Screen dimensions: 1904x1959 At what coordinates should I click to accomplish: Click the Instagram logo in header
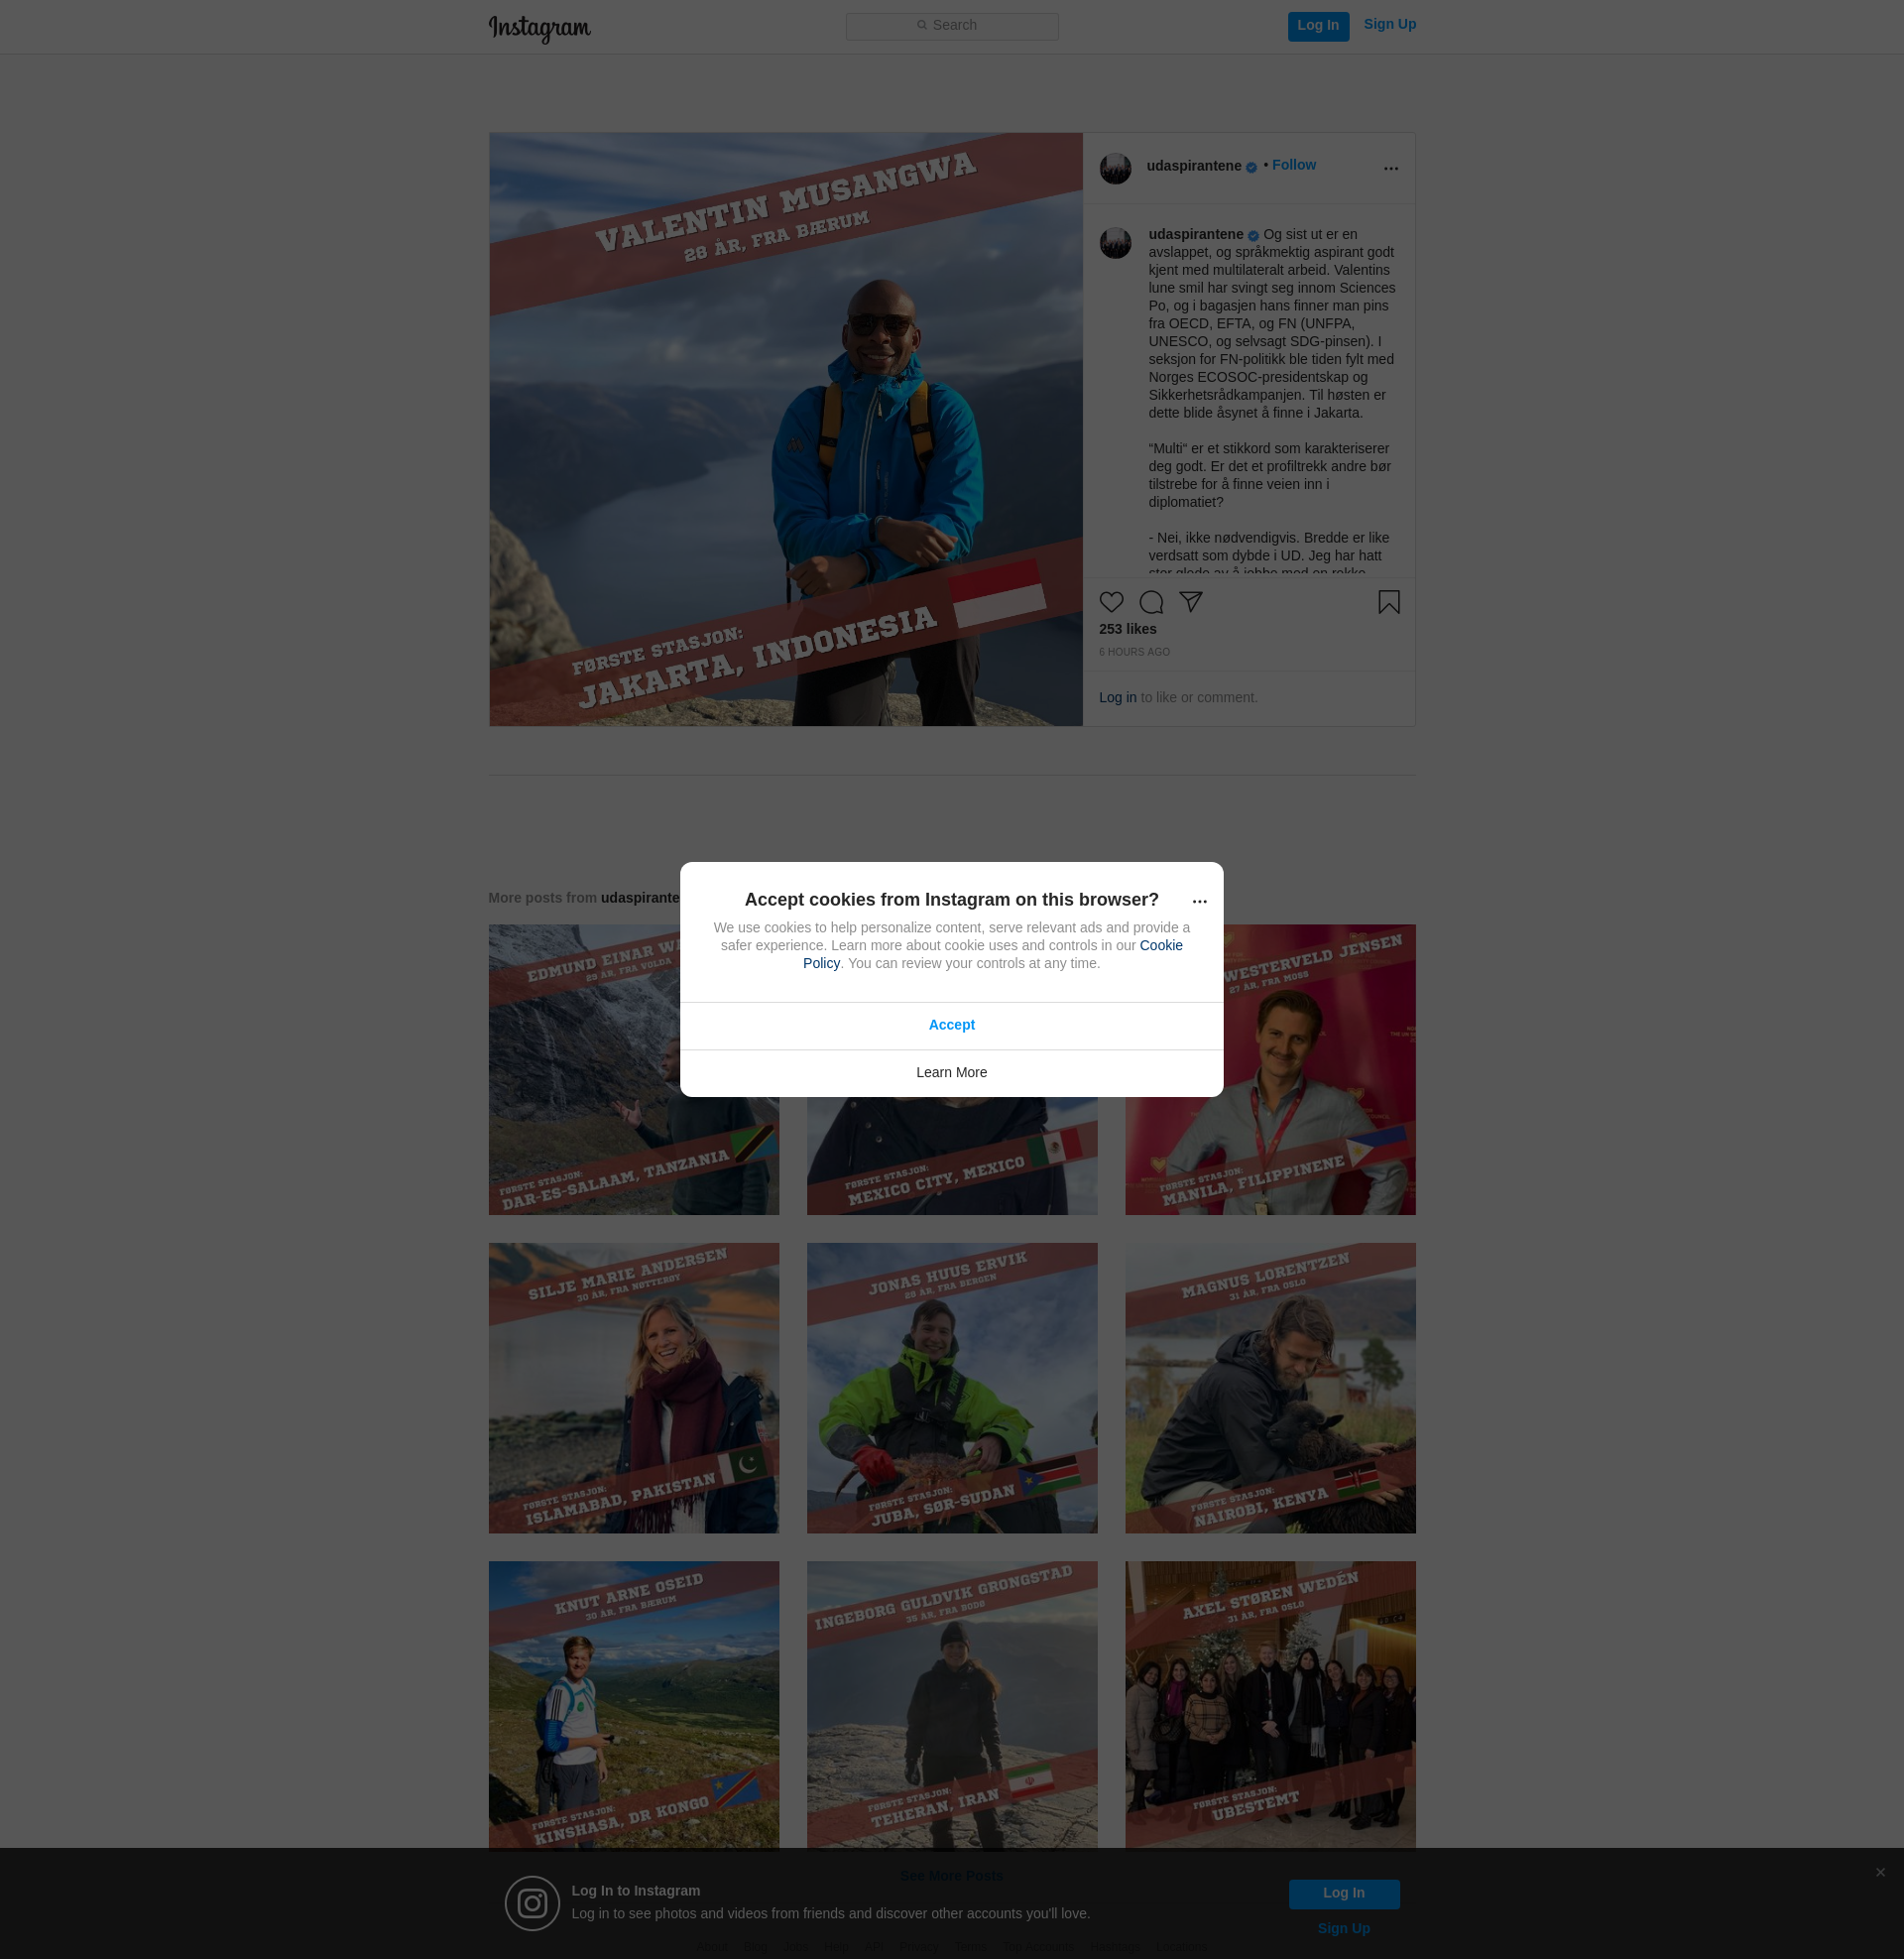[x=539, y=28]
